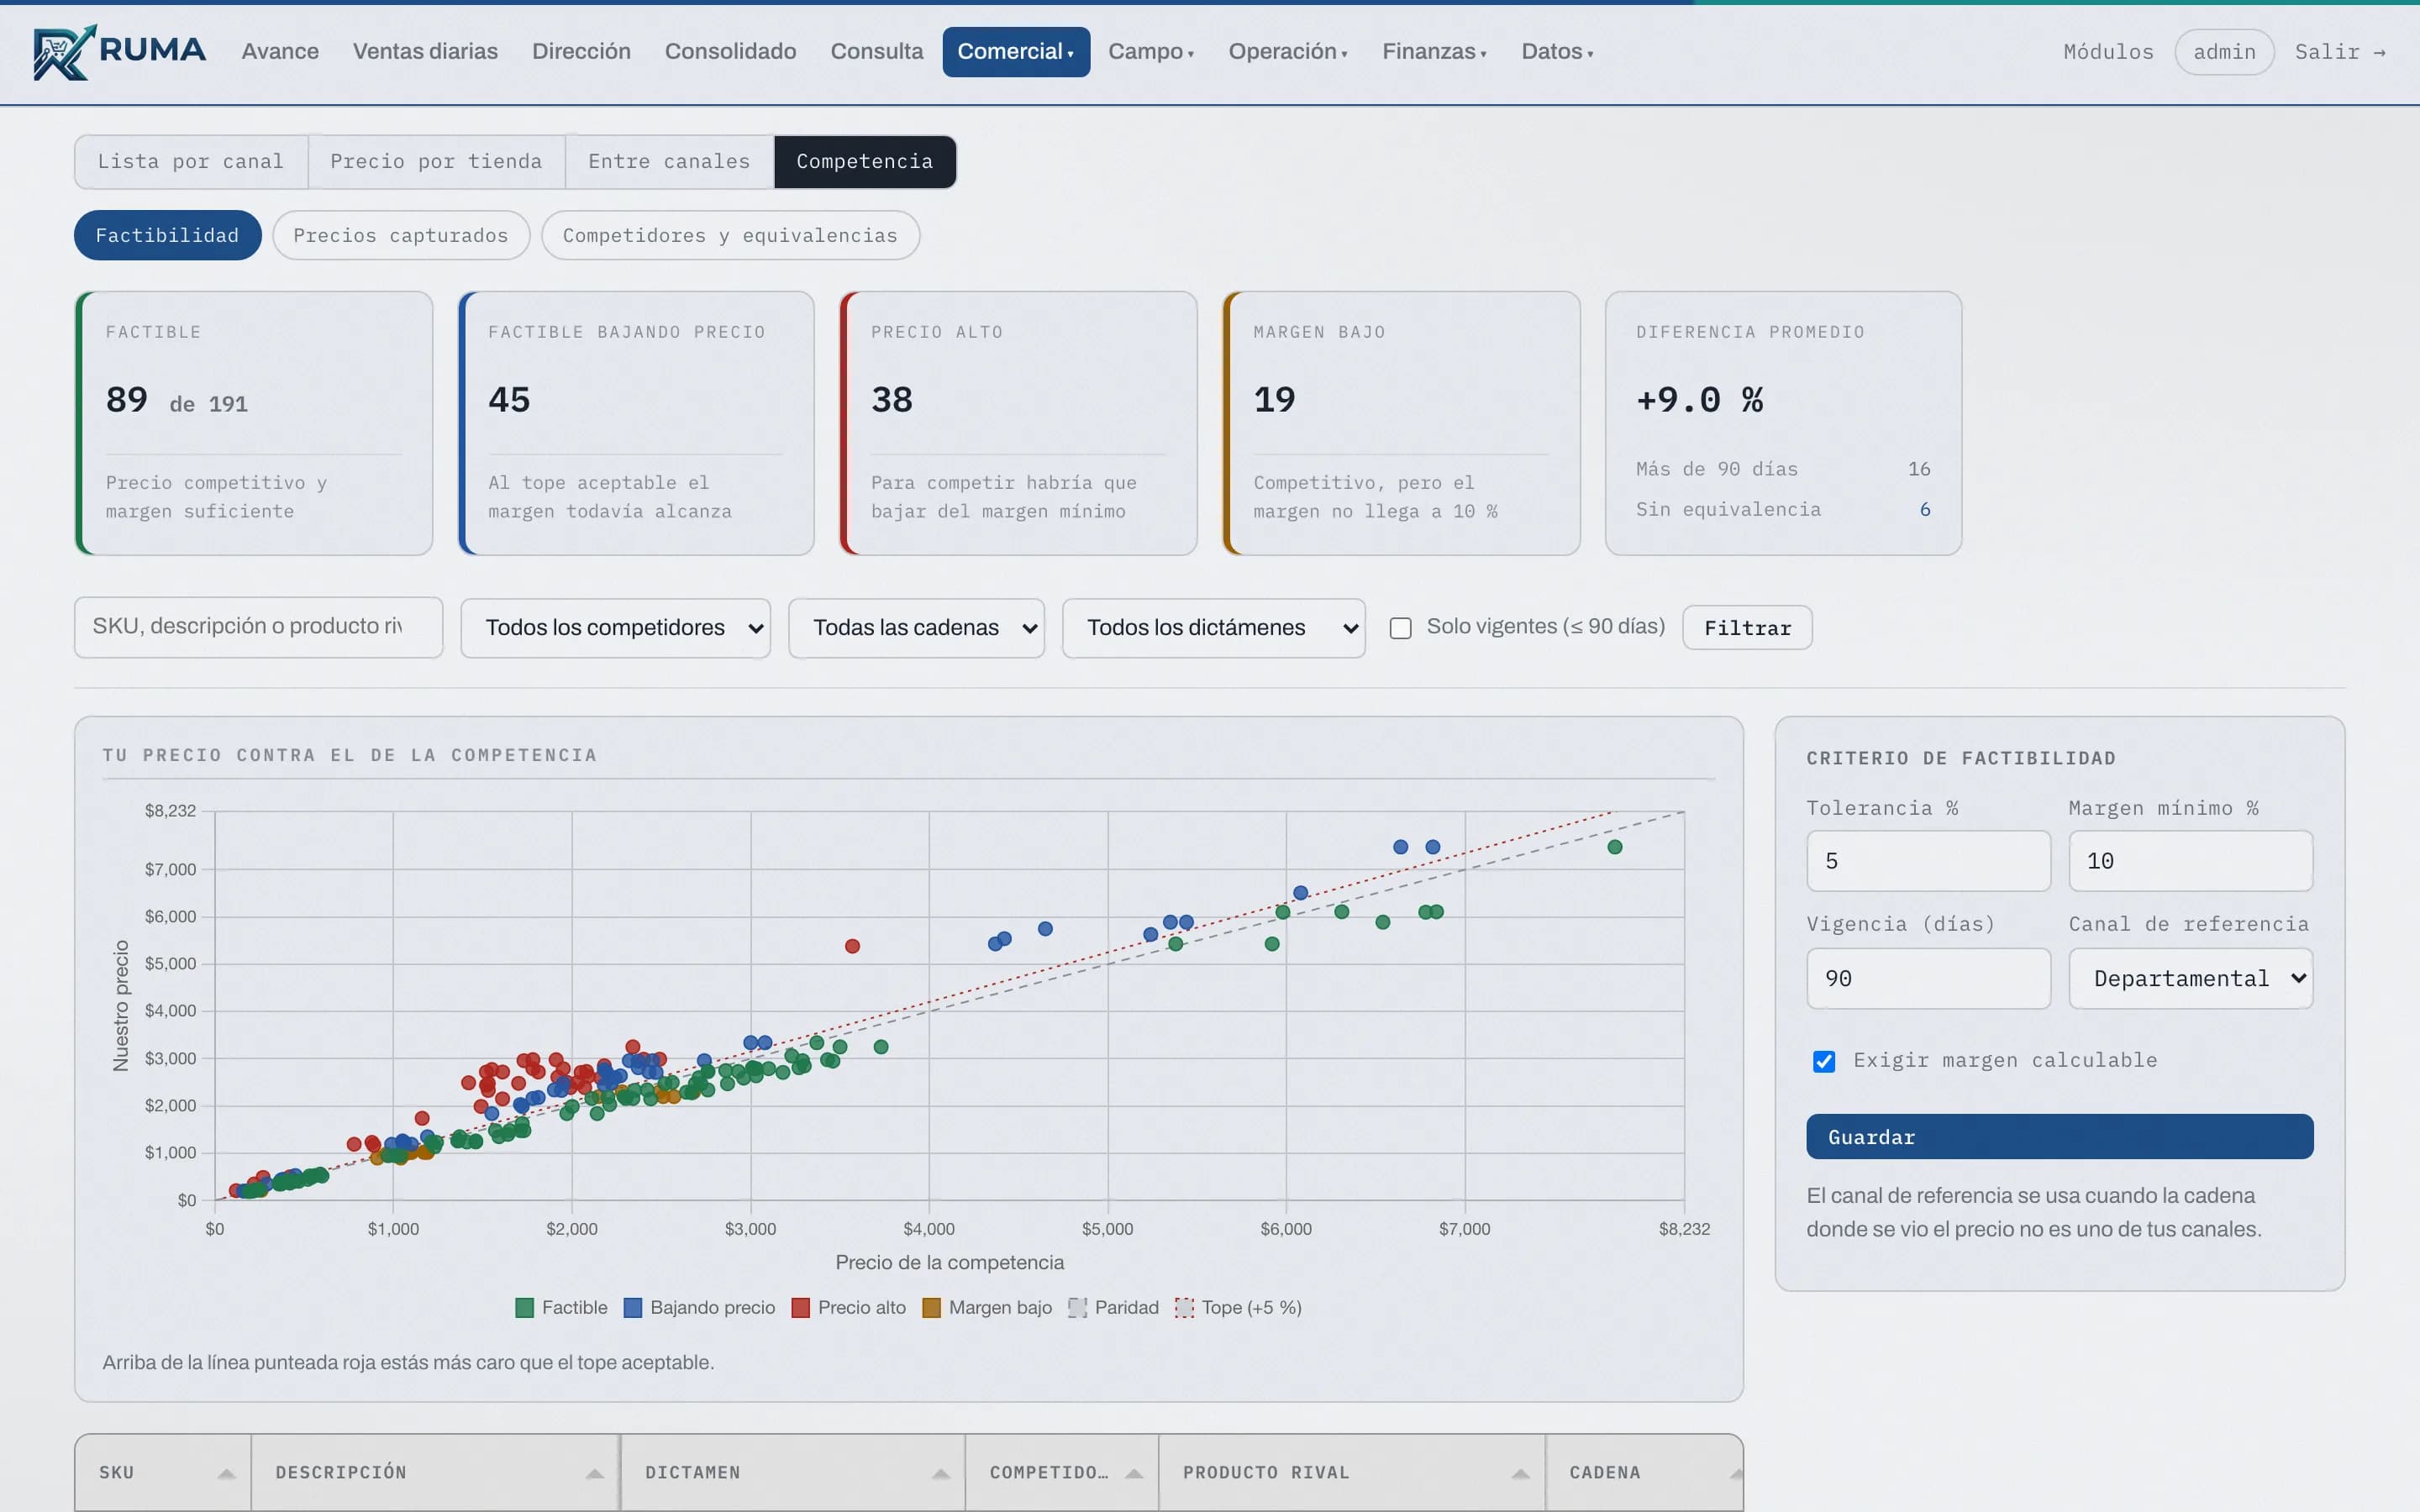Open the Módulos link
Screen dimensions: 2420x1512
2108,52
